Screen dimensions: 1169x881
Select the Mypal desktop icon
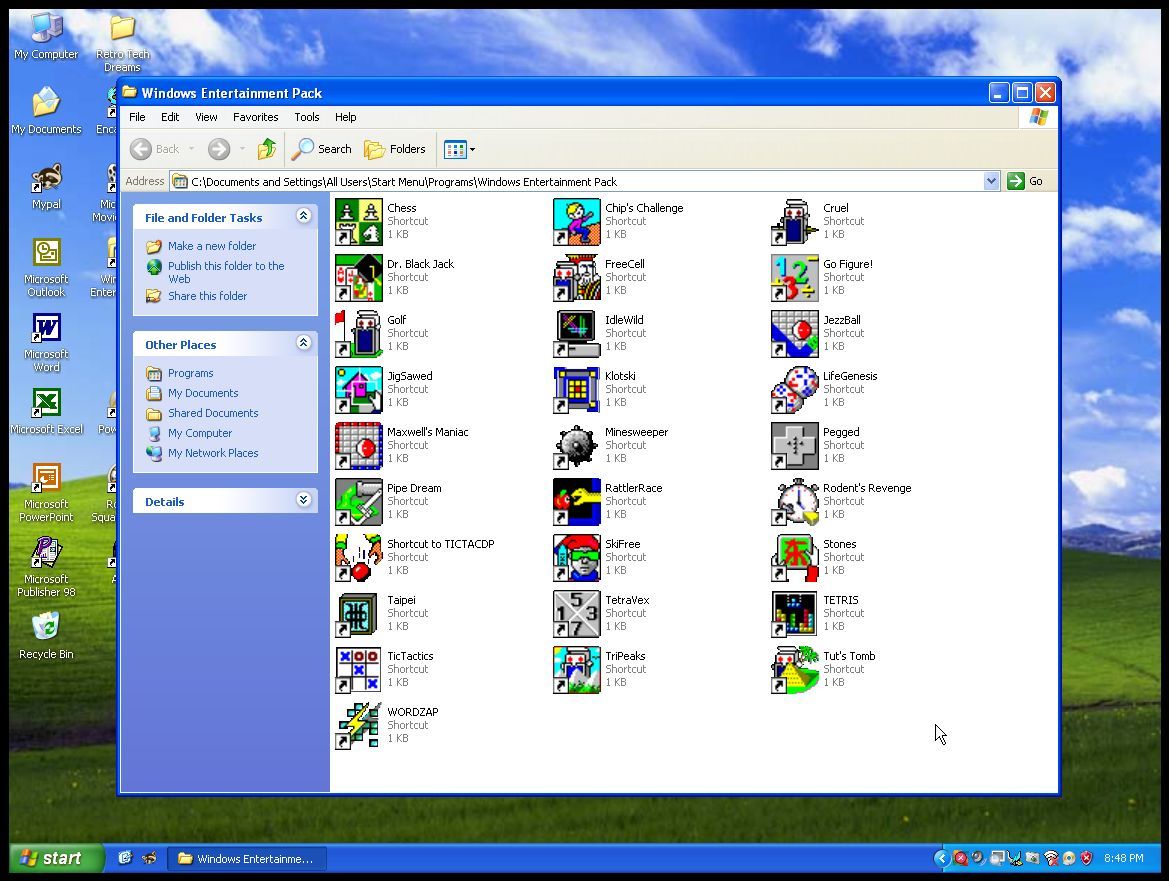tap(46, 187)
